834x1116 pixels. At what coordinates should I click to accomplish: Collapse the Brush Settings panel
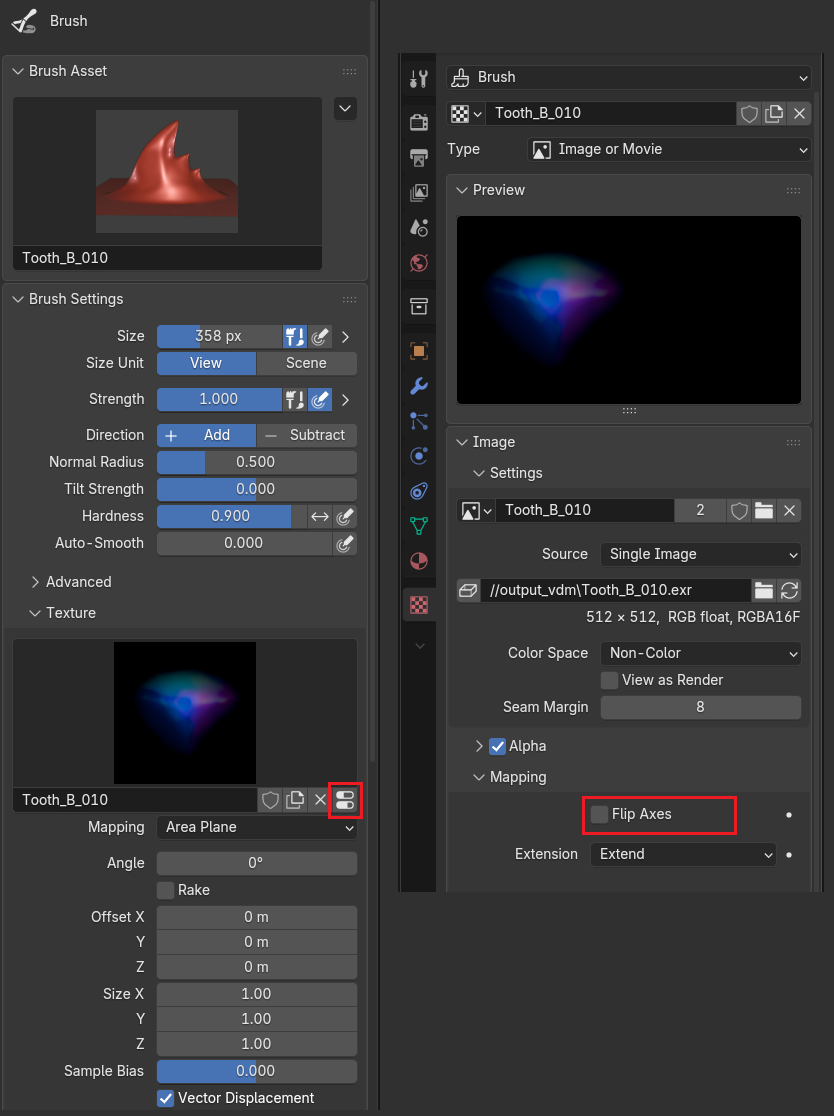[68, 299]
